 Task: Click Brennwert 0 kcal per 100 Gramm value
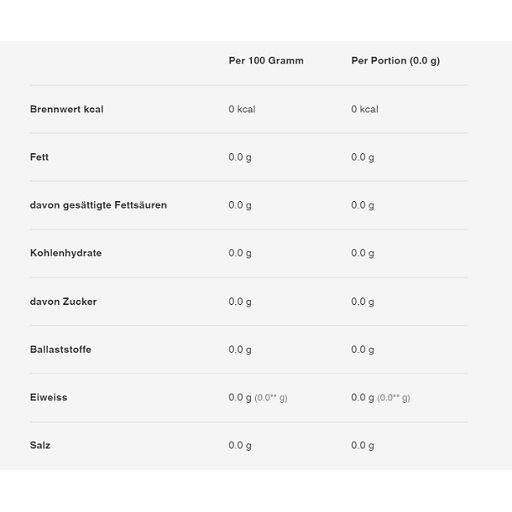pyautogui.click(x=242, y=109)
